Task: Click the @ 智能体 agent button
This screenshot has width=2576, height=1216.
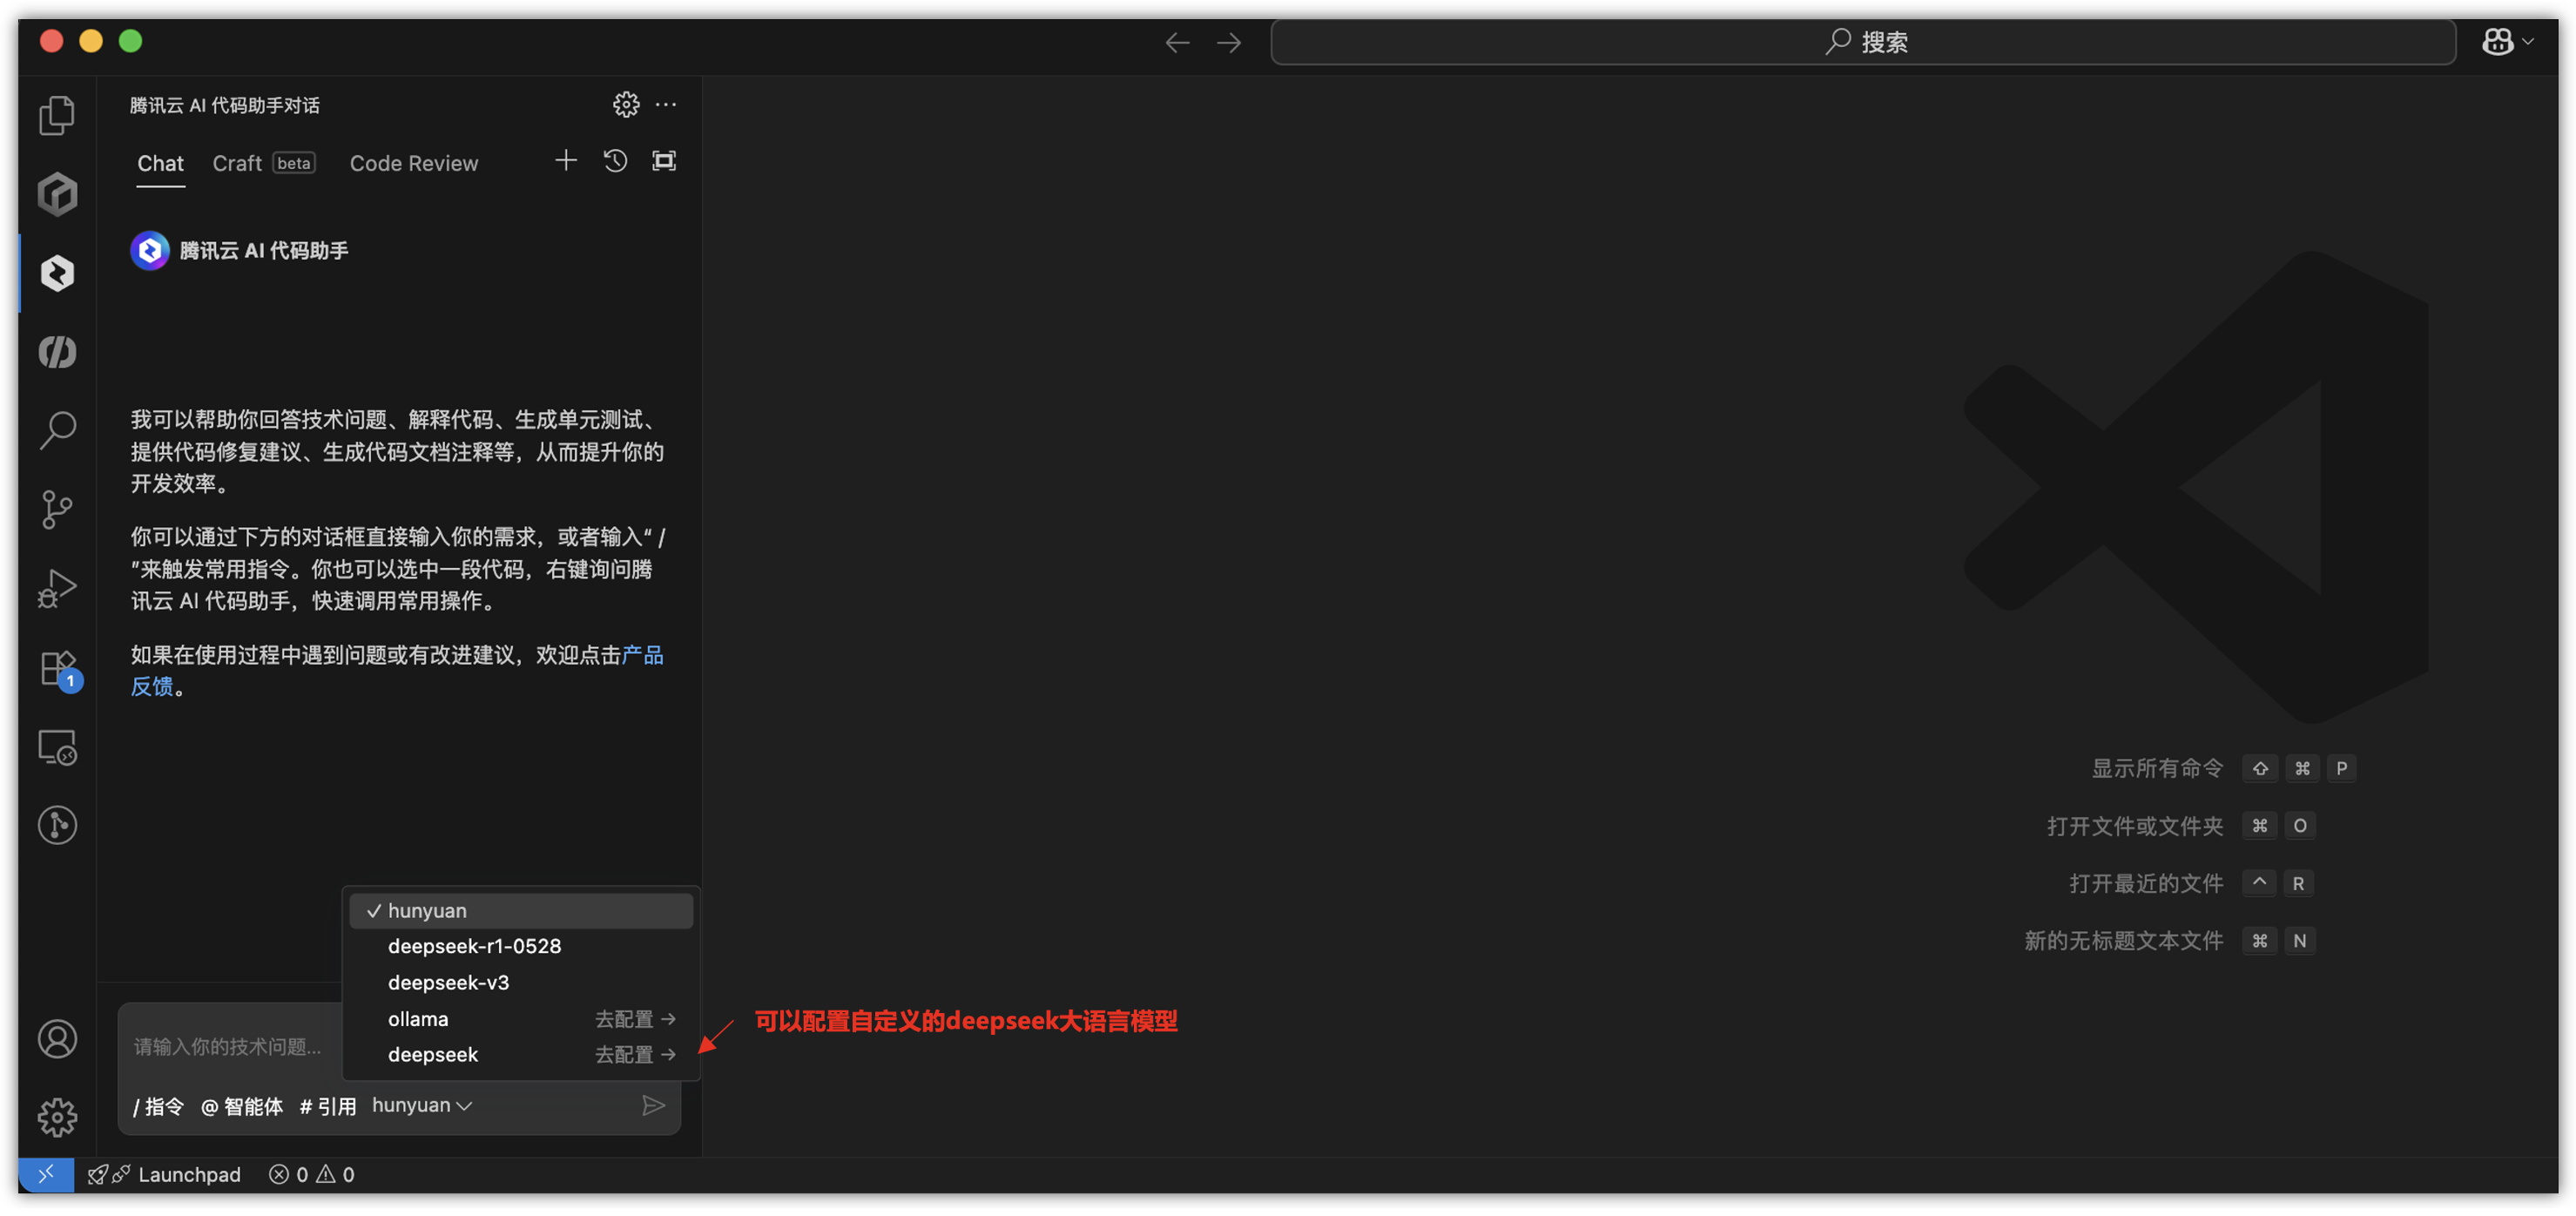Action: [242, 1106]
